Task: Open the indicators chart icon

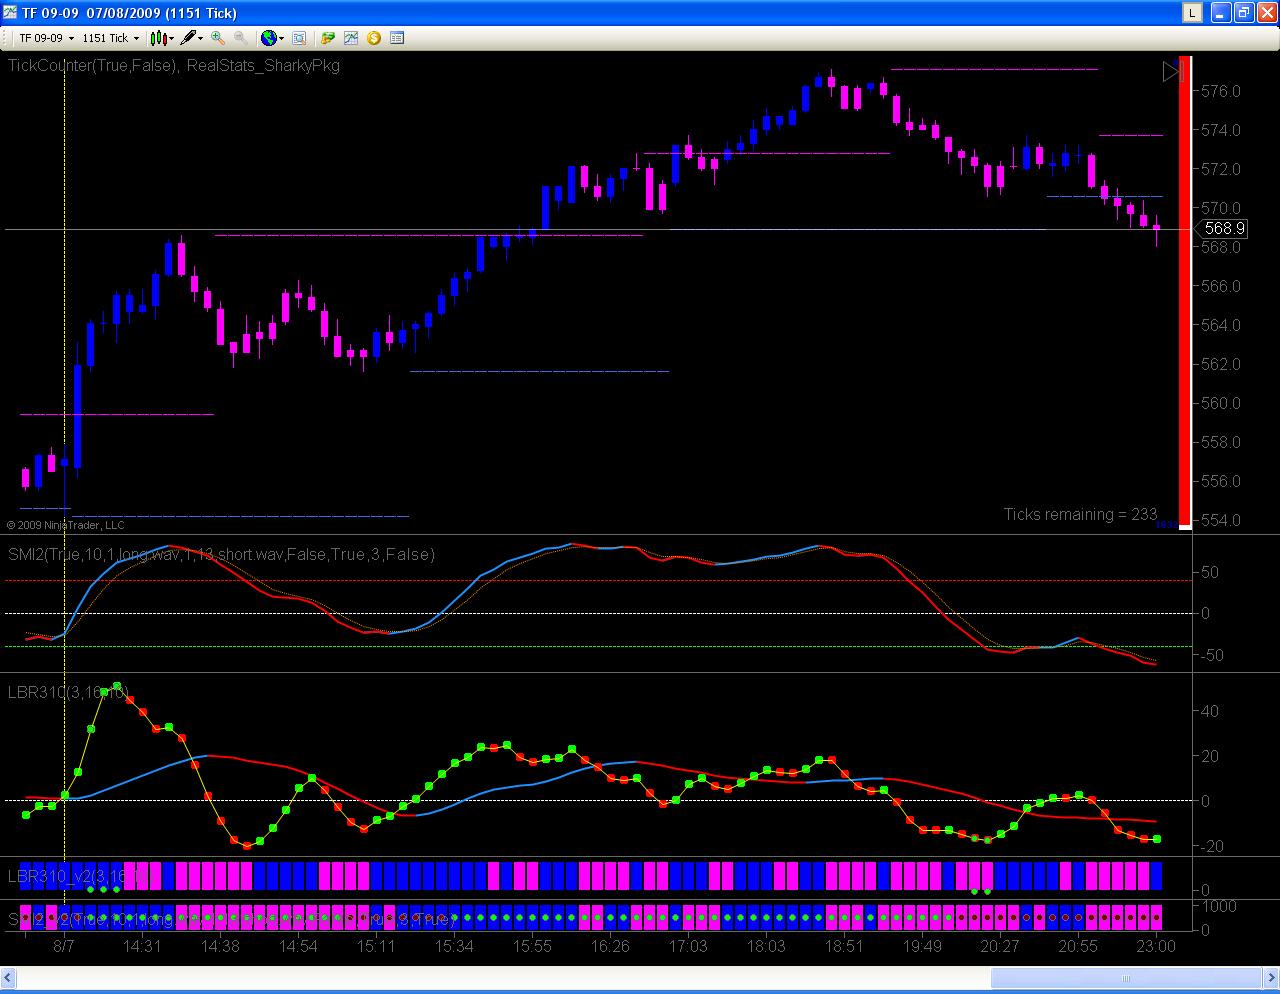Action: (x=351, y=38)
